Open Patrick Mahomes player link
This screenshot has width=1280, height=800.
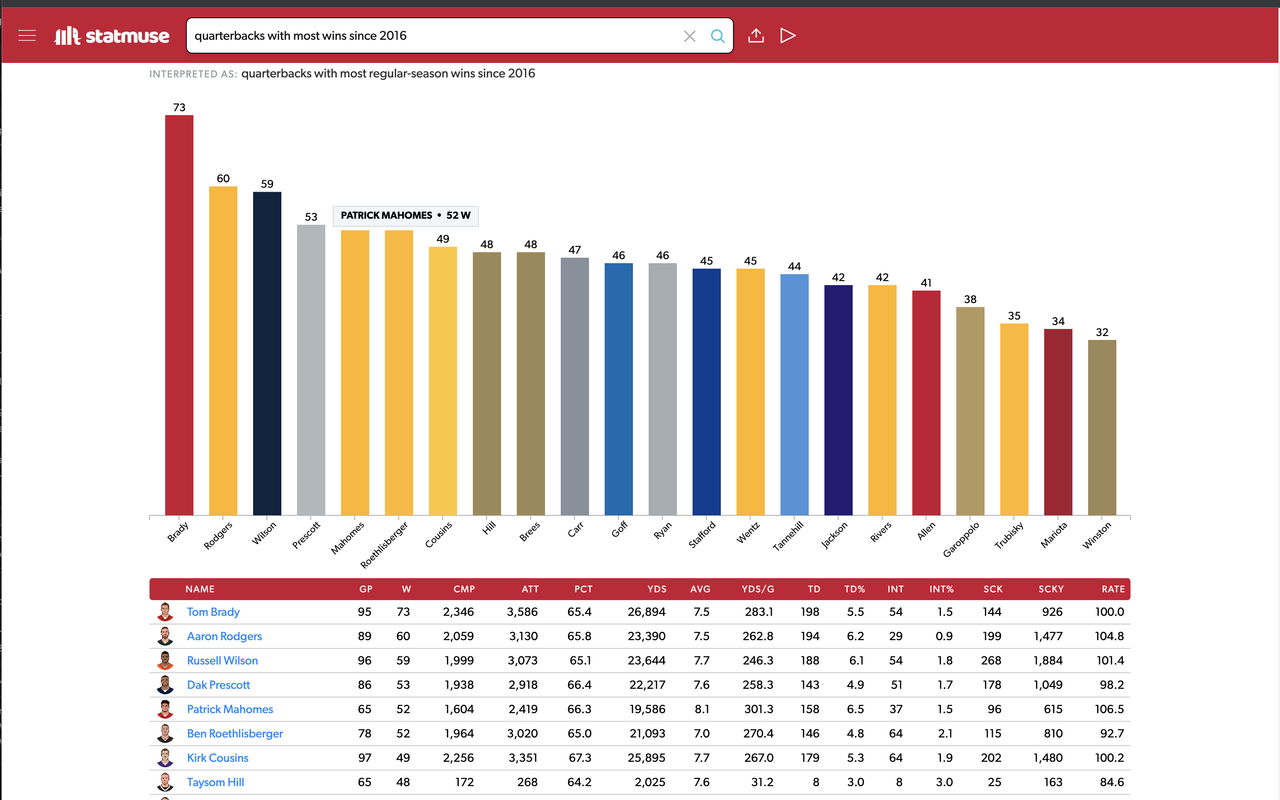pos(230,709)
